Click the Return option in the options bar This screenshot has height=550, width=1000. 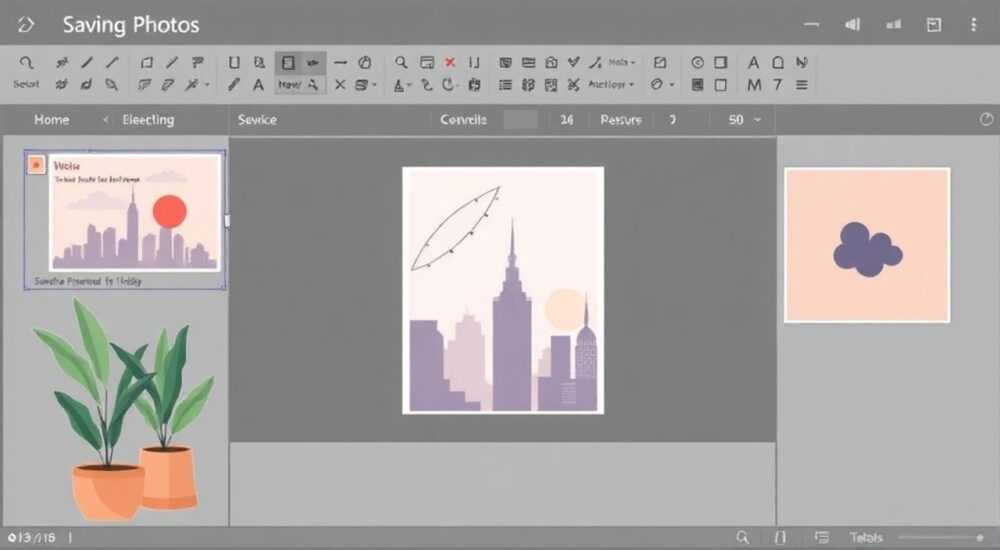[621, 119]
